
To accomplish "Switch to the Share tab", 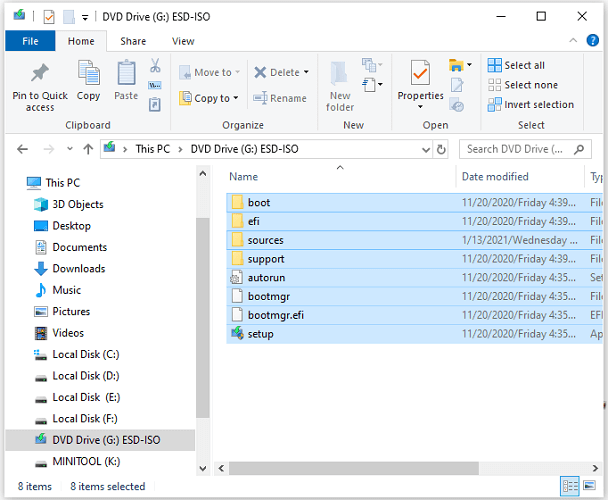I will [x=133, y=41].
